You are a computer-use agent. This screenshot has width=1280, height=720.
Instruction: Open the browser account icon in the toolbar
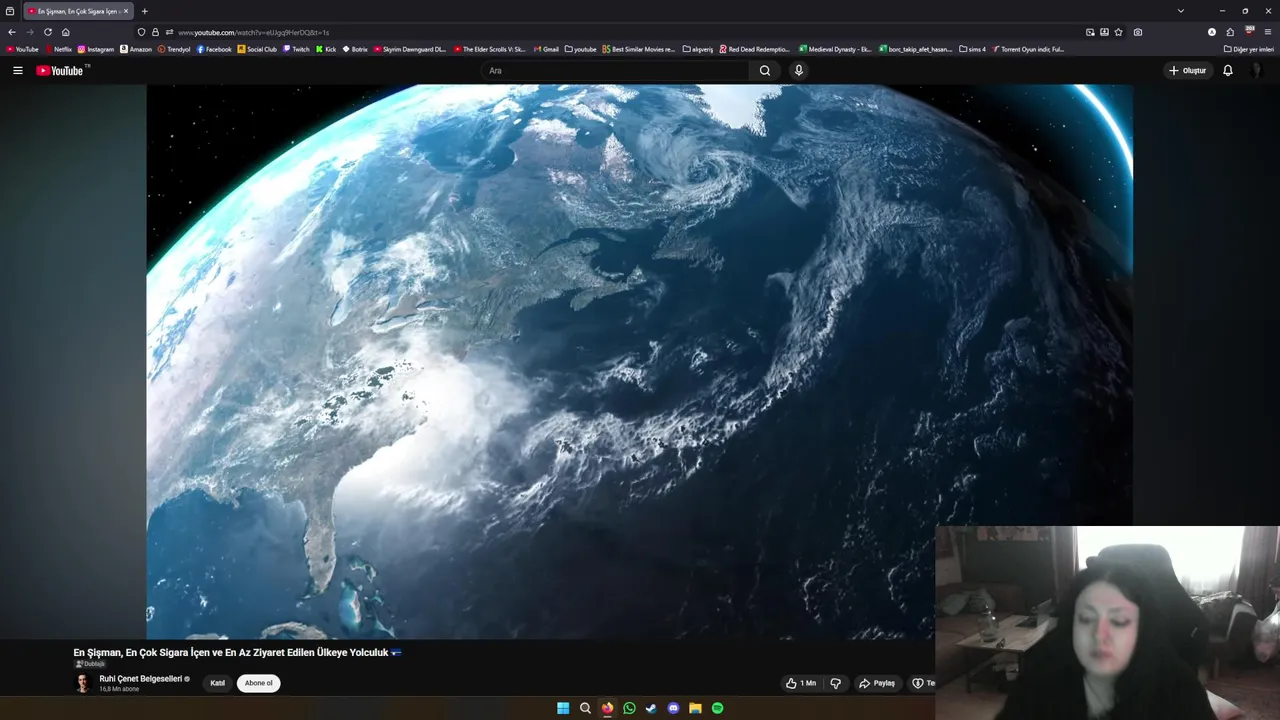[x=1212, y=32]
